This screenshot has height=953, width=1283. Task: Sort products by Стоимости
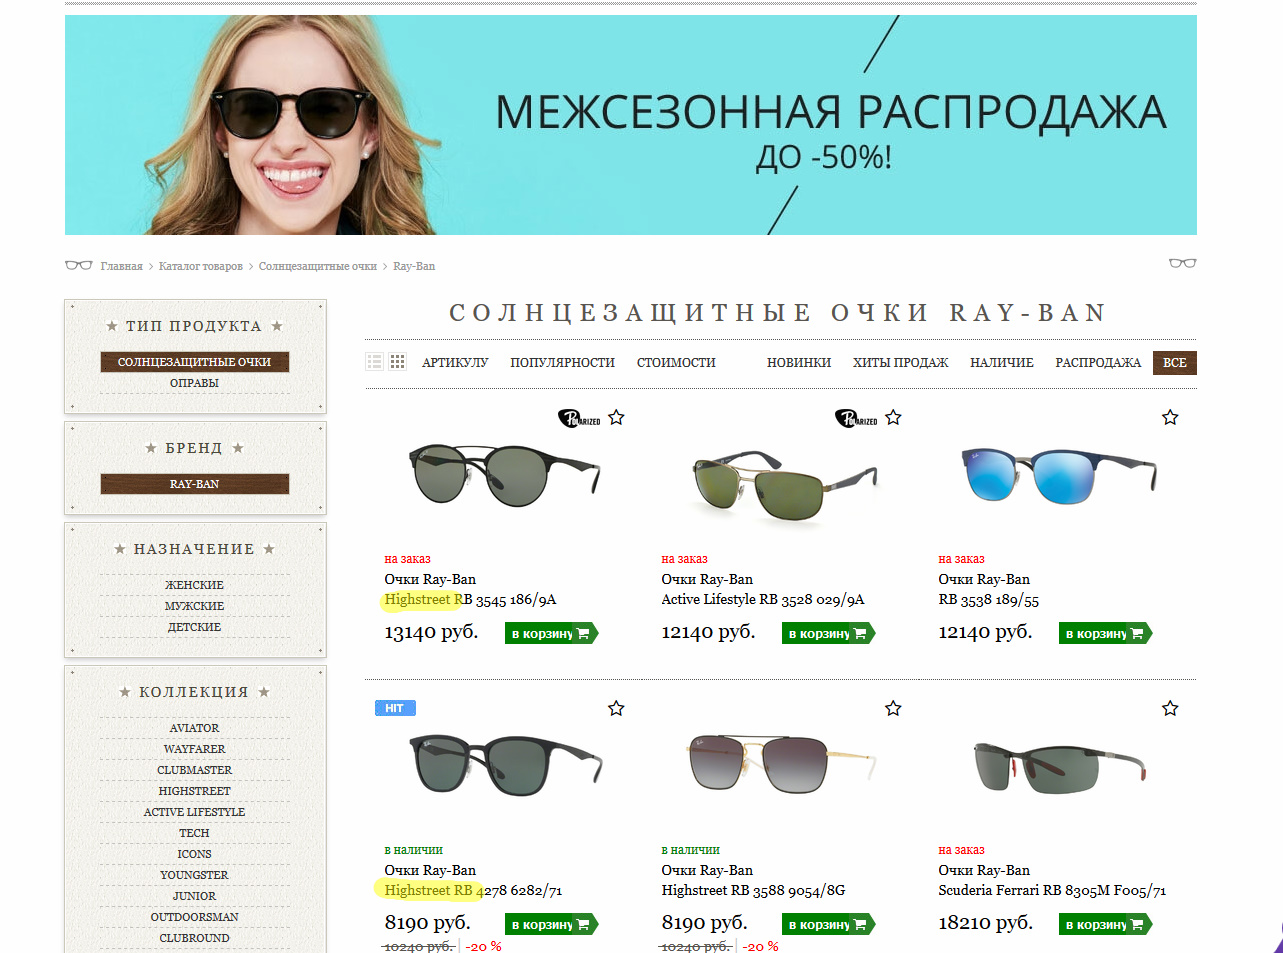676,363
